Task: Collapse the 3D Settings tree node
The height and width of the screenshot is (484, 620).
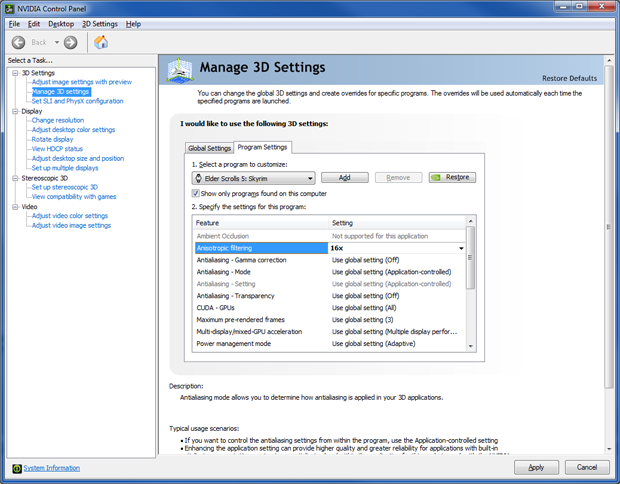Action: click(15, 73)
